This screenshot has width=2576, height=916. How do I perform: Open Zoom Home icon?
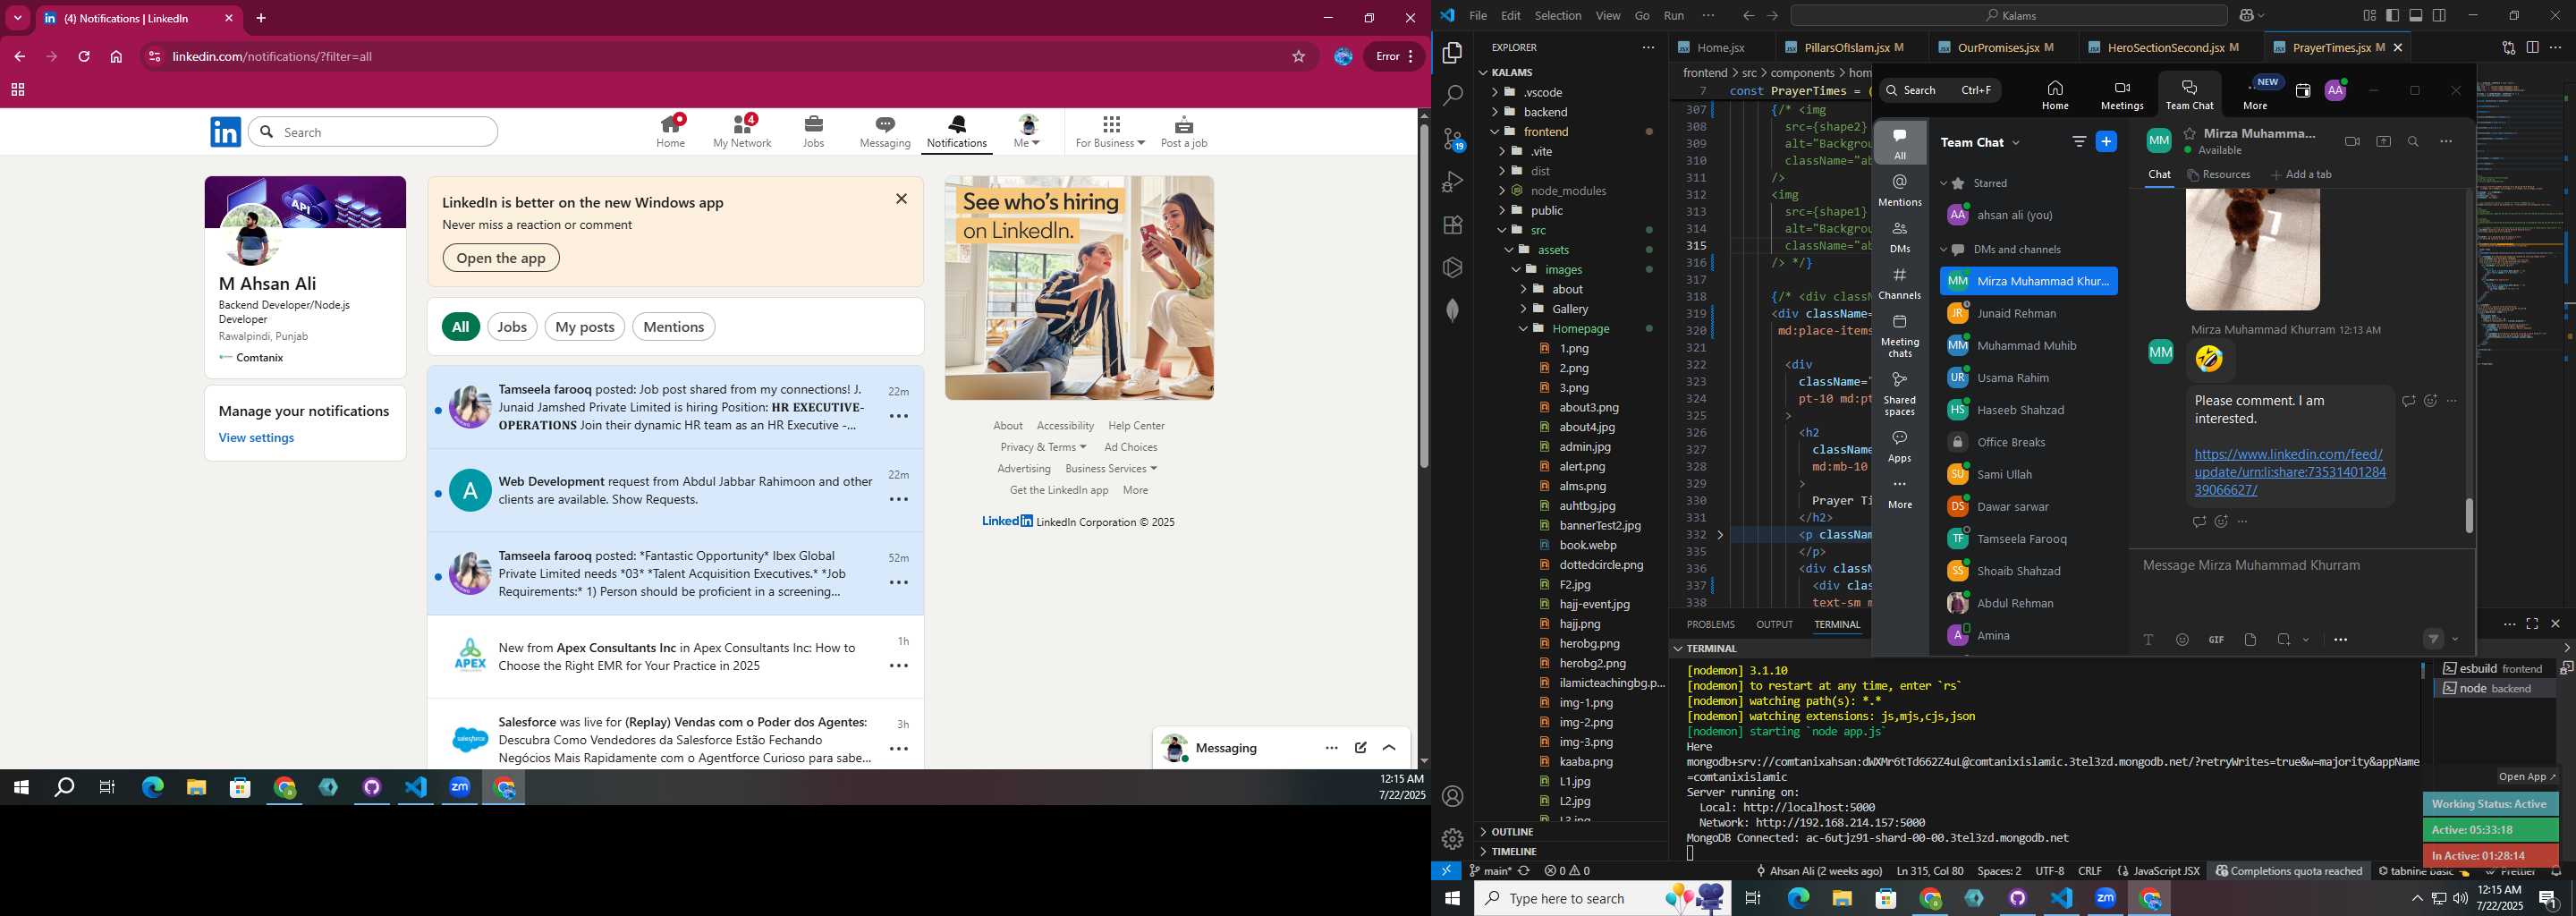pyautogui.click(x=2054, y=95)
